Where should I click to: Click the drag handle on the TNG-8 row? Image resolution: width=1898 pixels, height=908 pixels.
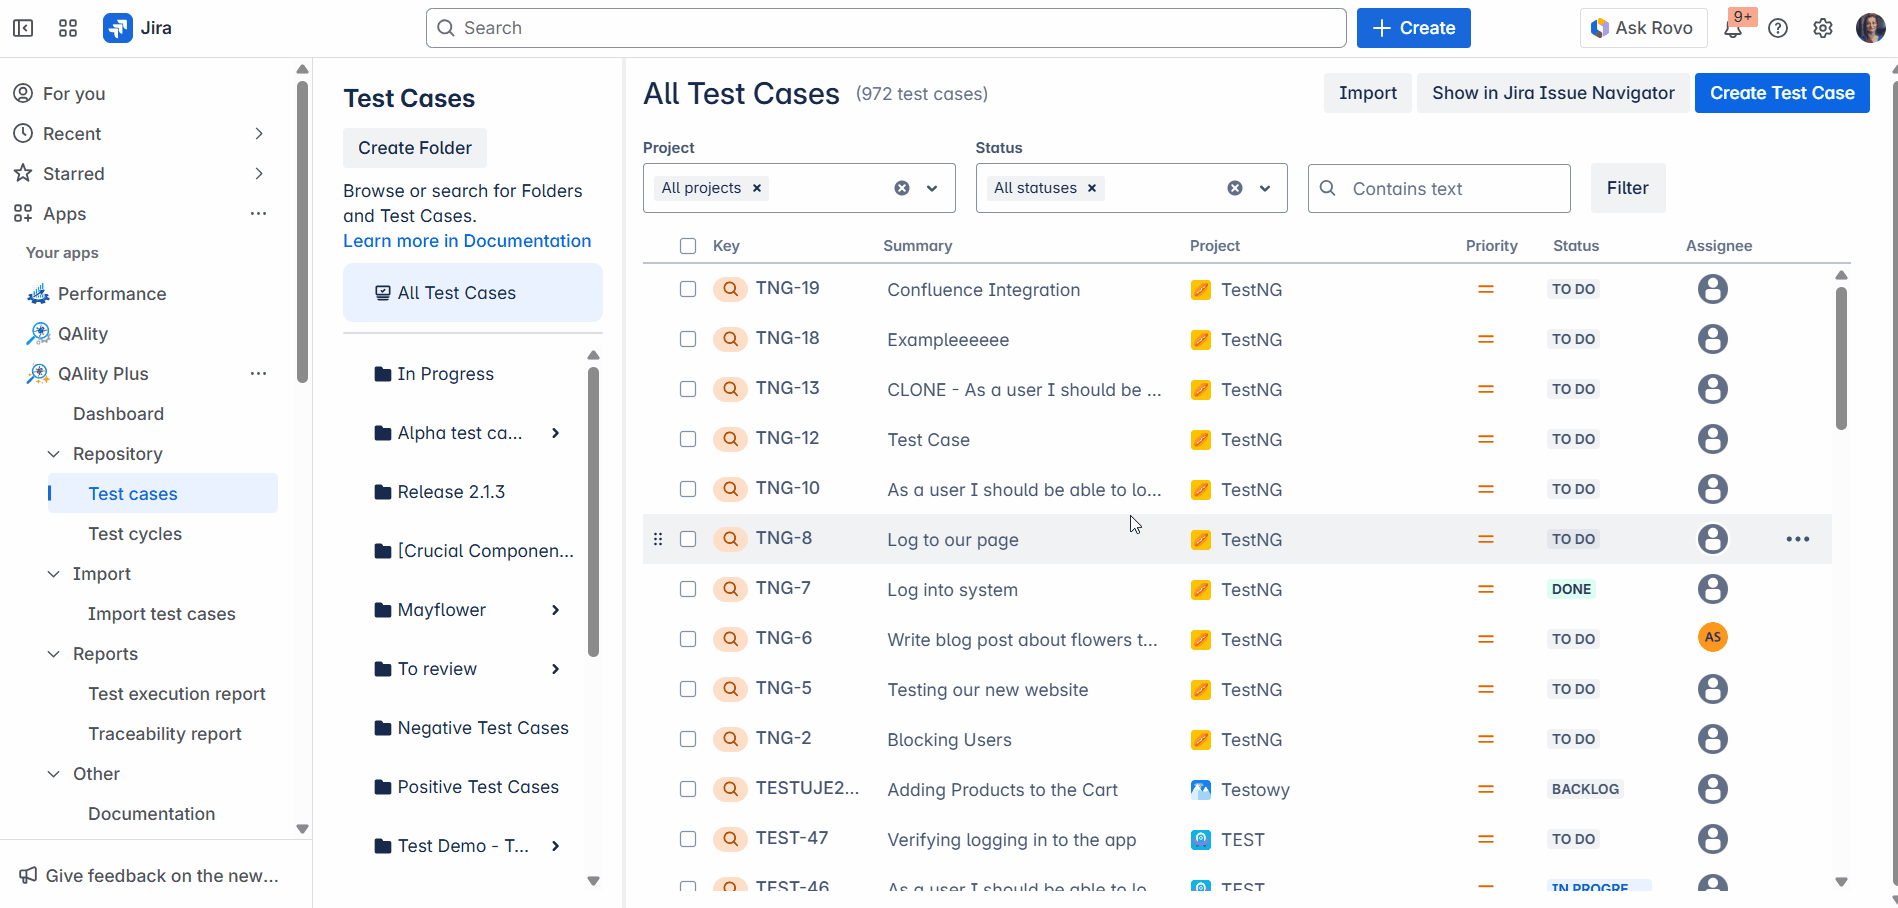click(658, 539)
